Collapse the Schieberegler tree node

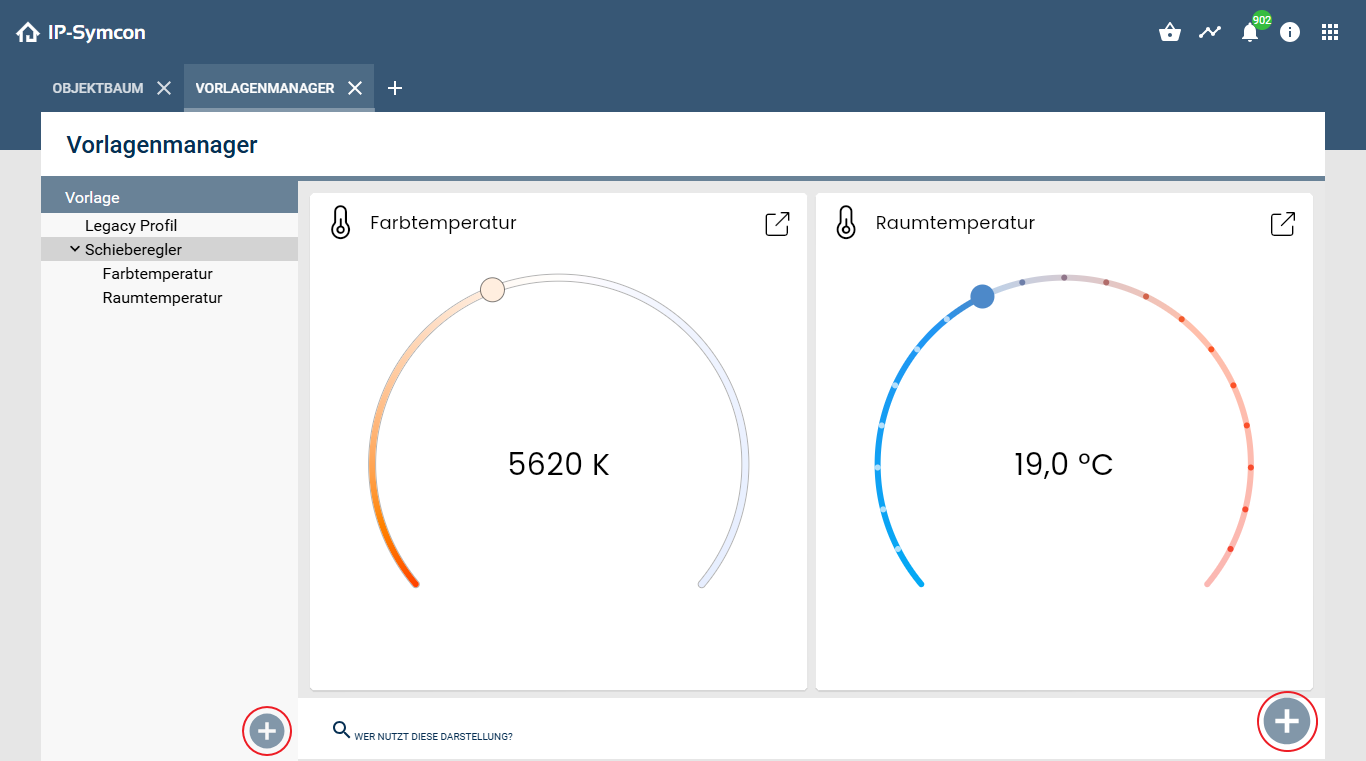pos(75,249)
